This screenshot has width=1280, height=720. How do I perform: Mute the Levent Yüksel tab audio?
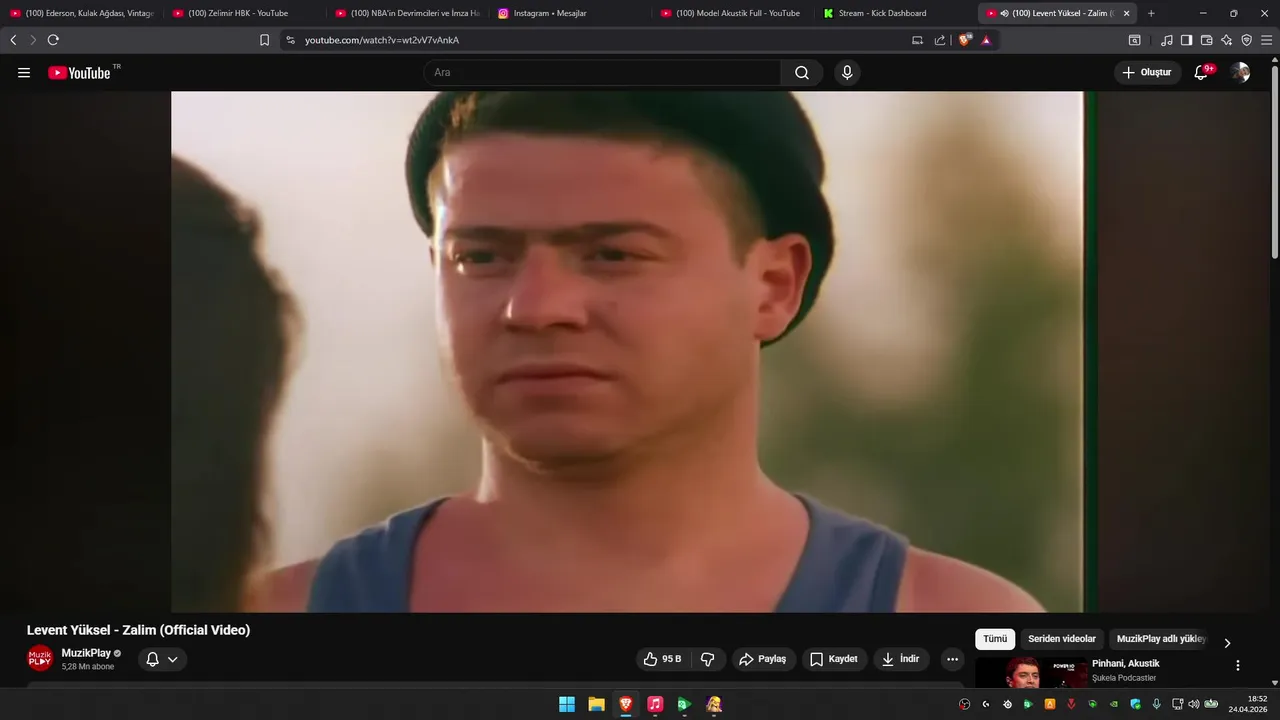pyautogui.click(x=1004, y=13)
